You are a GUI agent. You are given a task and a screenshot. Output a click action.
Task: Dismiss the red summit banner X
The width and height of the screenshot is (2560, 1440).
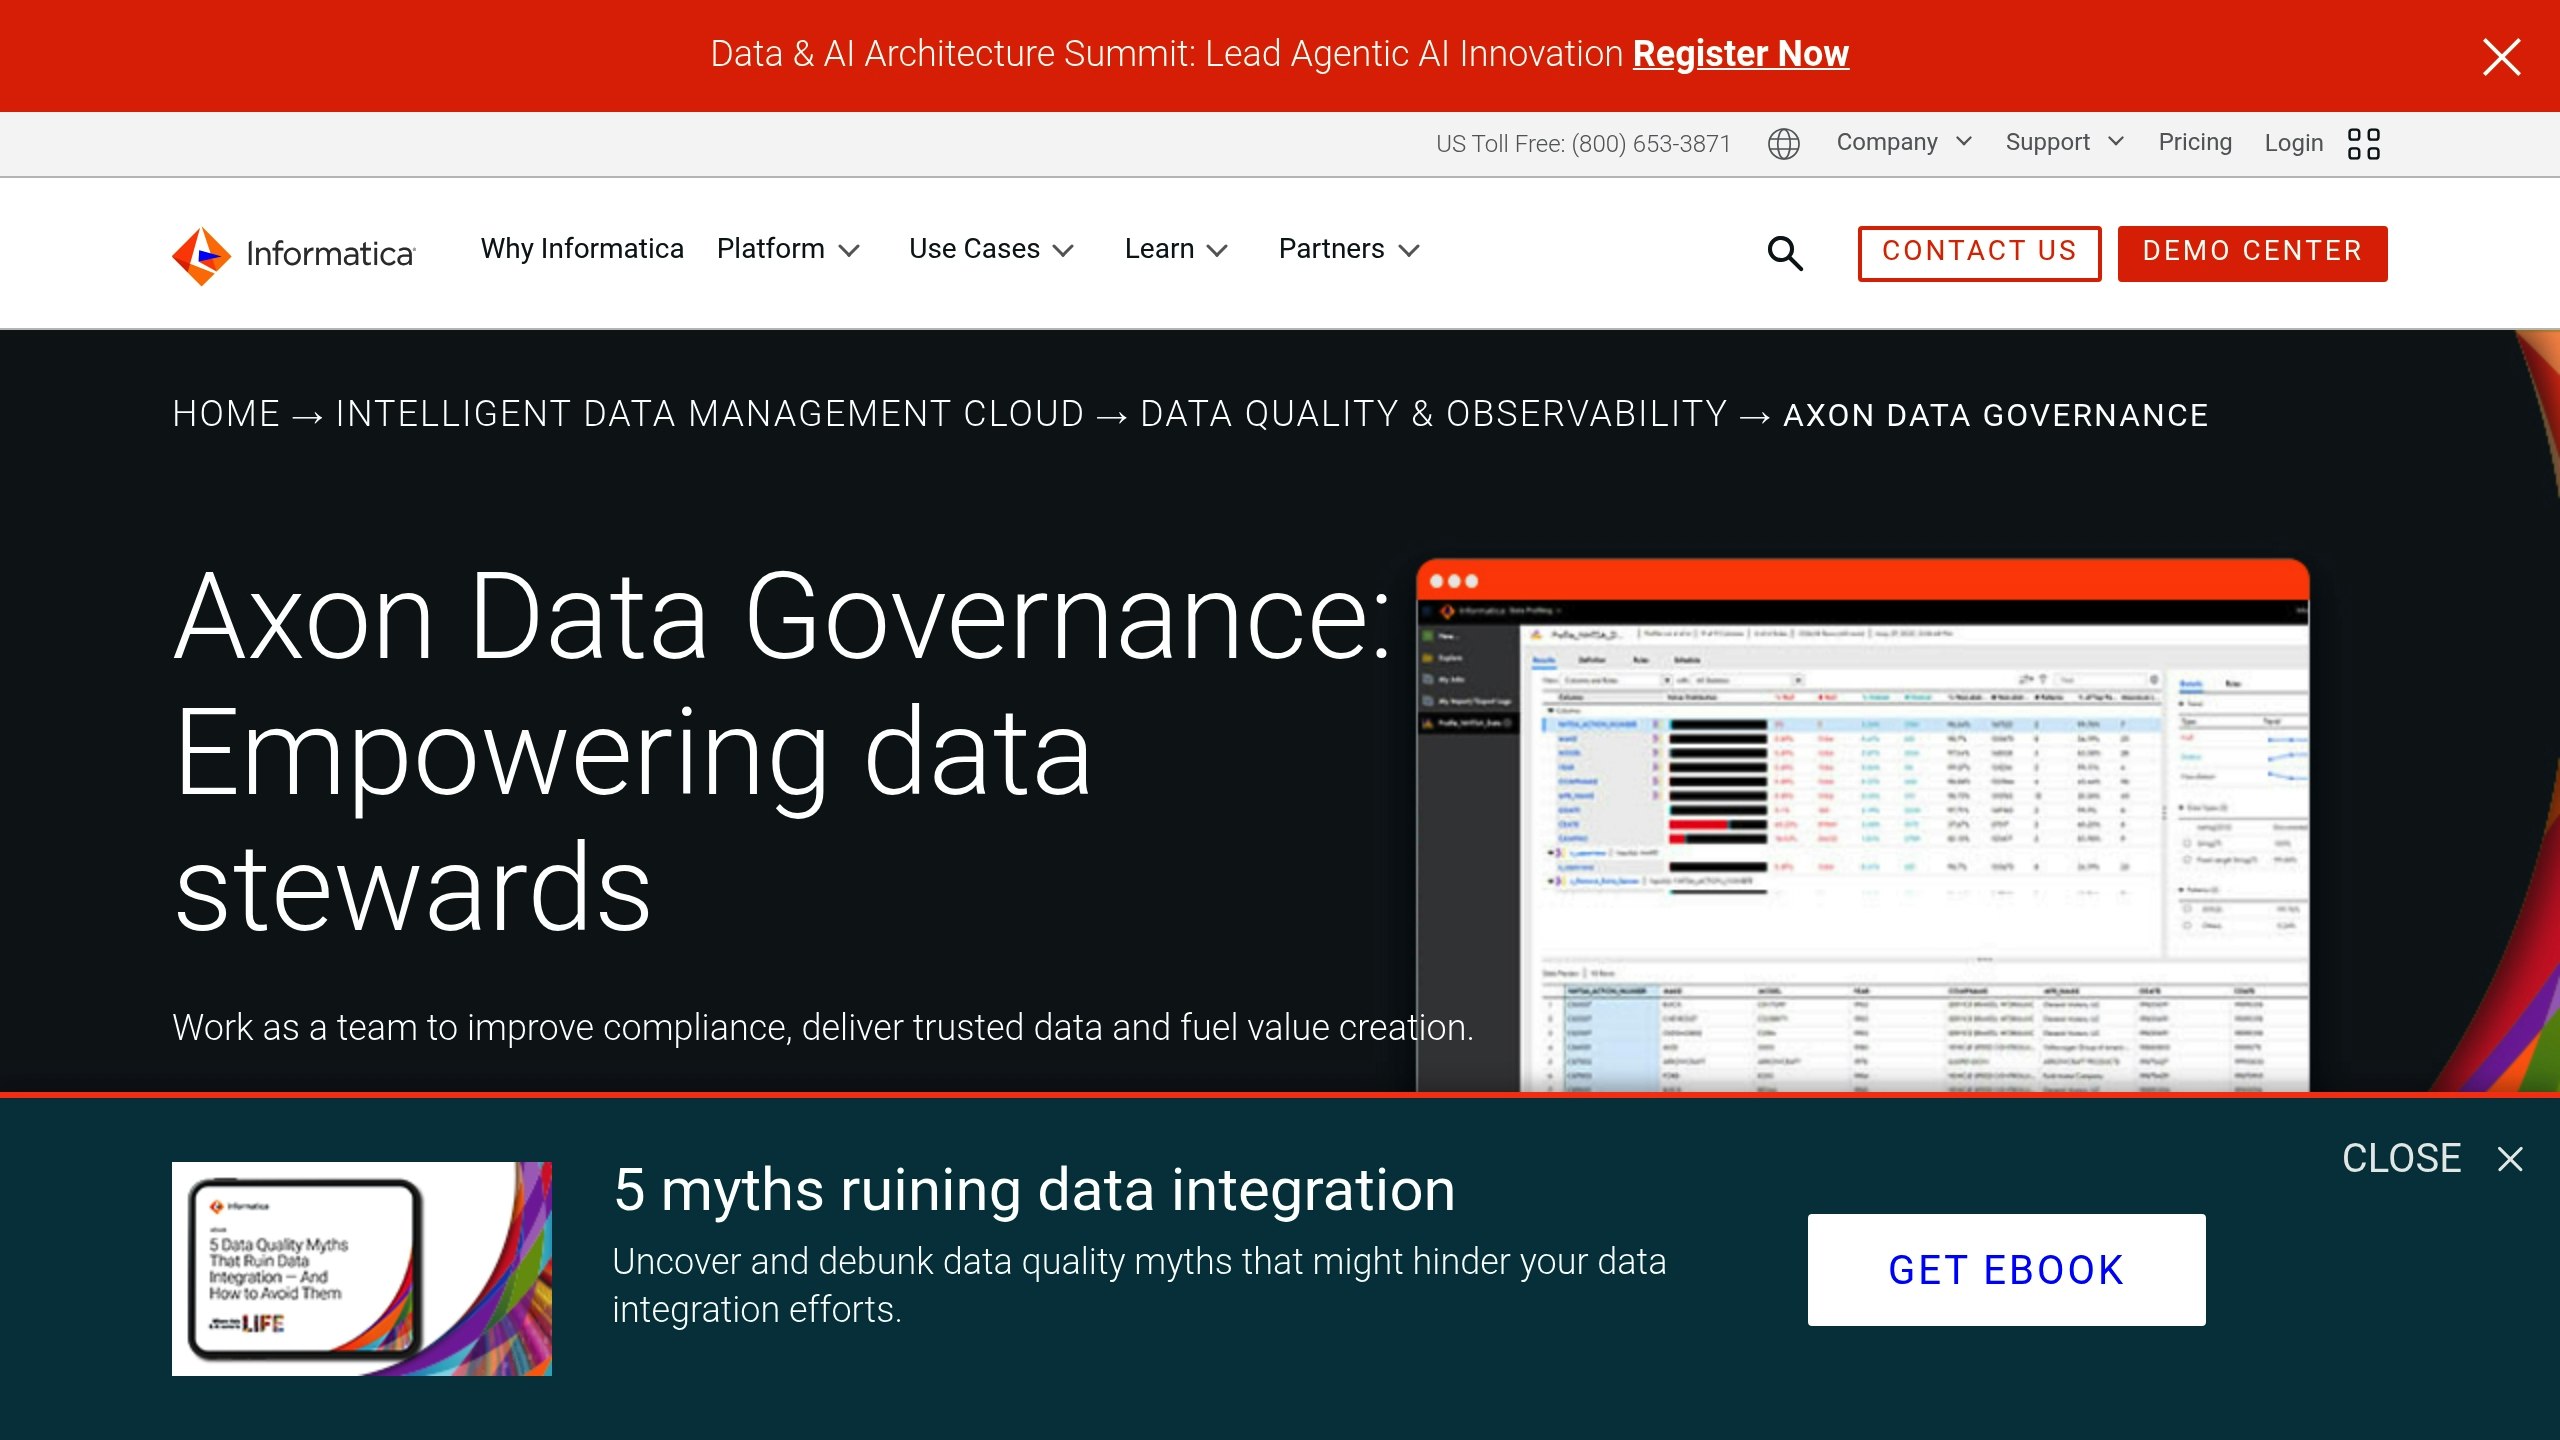coord(2501,57)
